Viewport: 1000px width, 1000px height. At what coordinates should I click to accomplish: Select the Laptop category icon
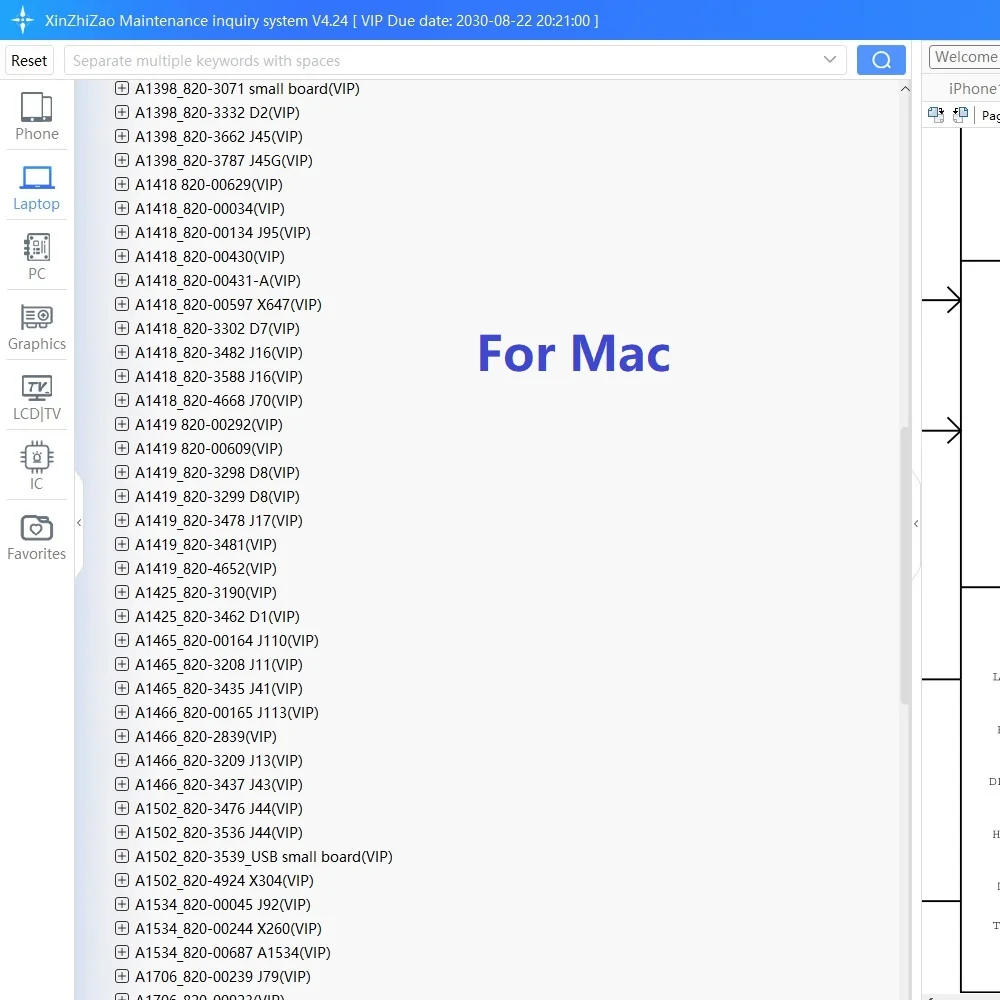36,178
